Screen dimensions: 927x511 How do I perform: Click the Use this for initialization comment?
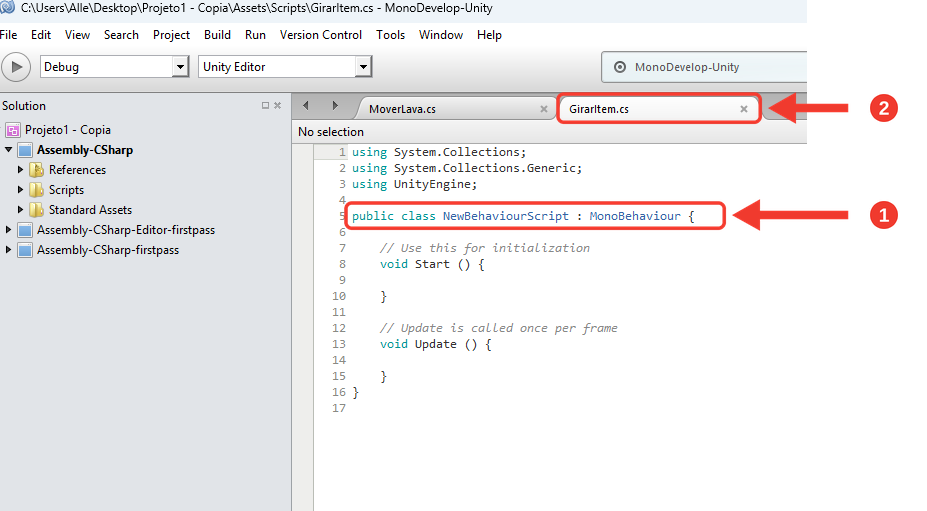coord(485,248)
